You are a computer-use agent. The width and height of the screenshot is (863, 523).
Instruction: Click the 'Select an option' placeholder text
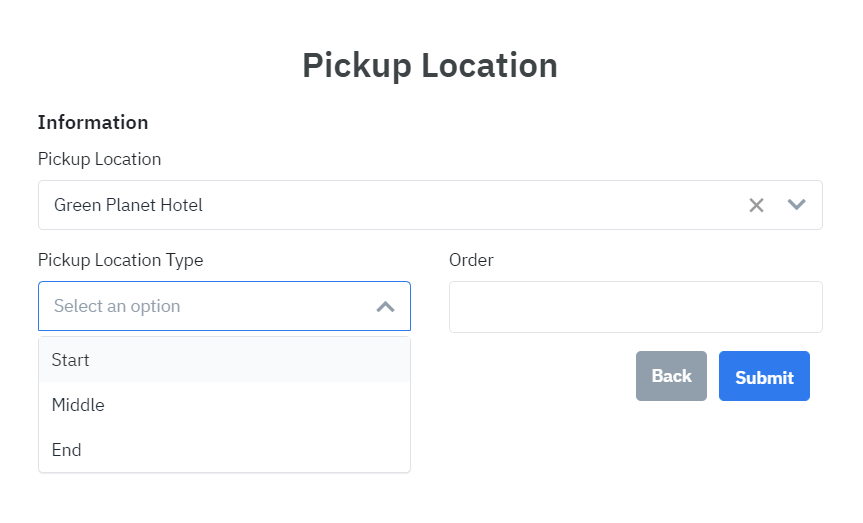point(117,307)
